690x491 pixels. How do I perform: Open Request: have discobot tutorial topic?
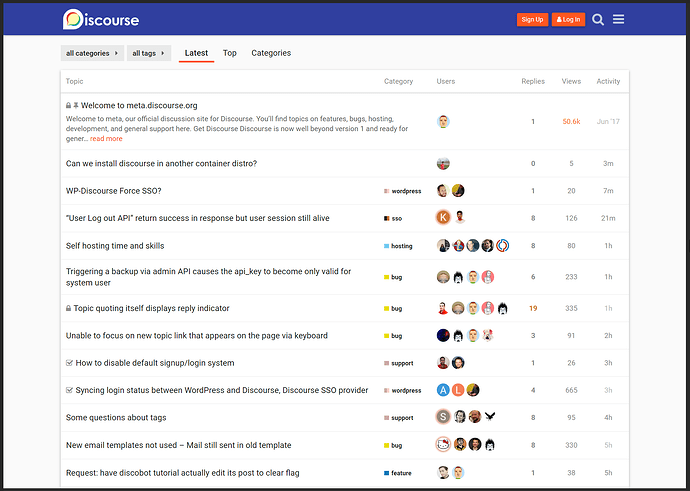click(183, 473)
